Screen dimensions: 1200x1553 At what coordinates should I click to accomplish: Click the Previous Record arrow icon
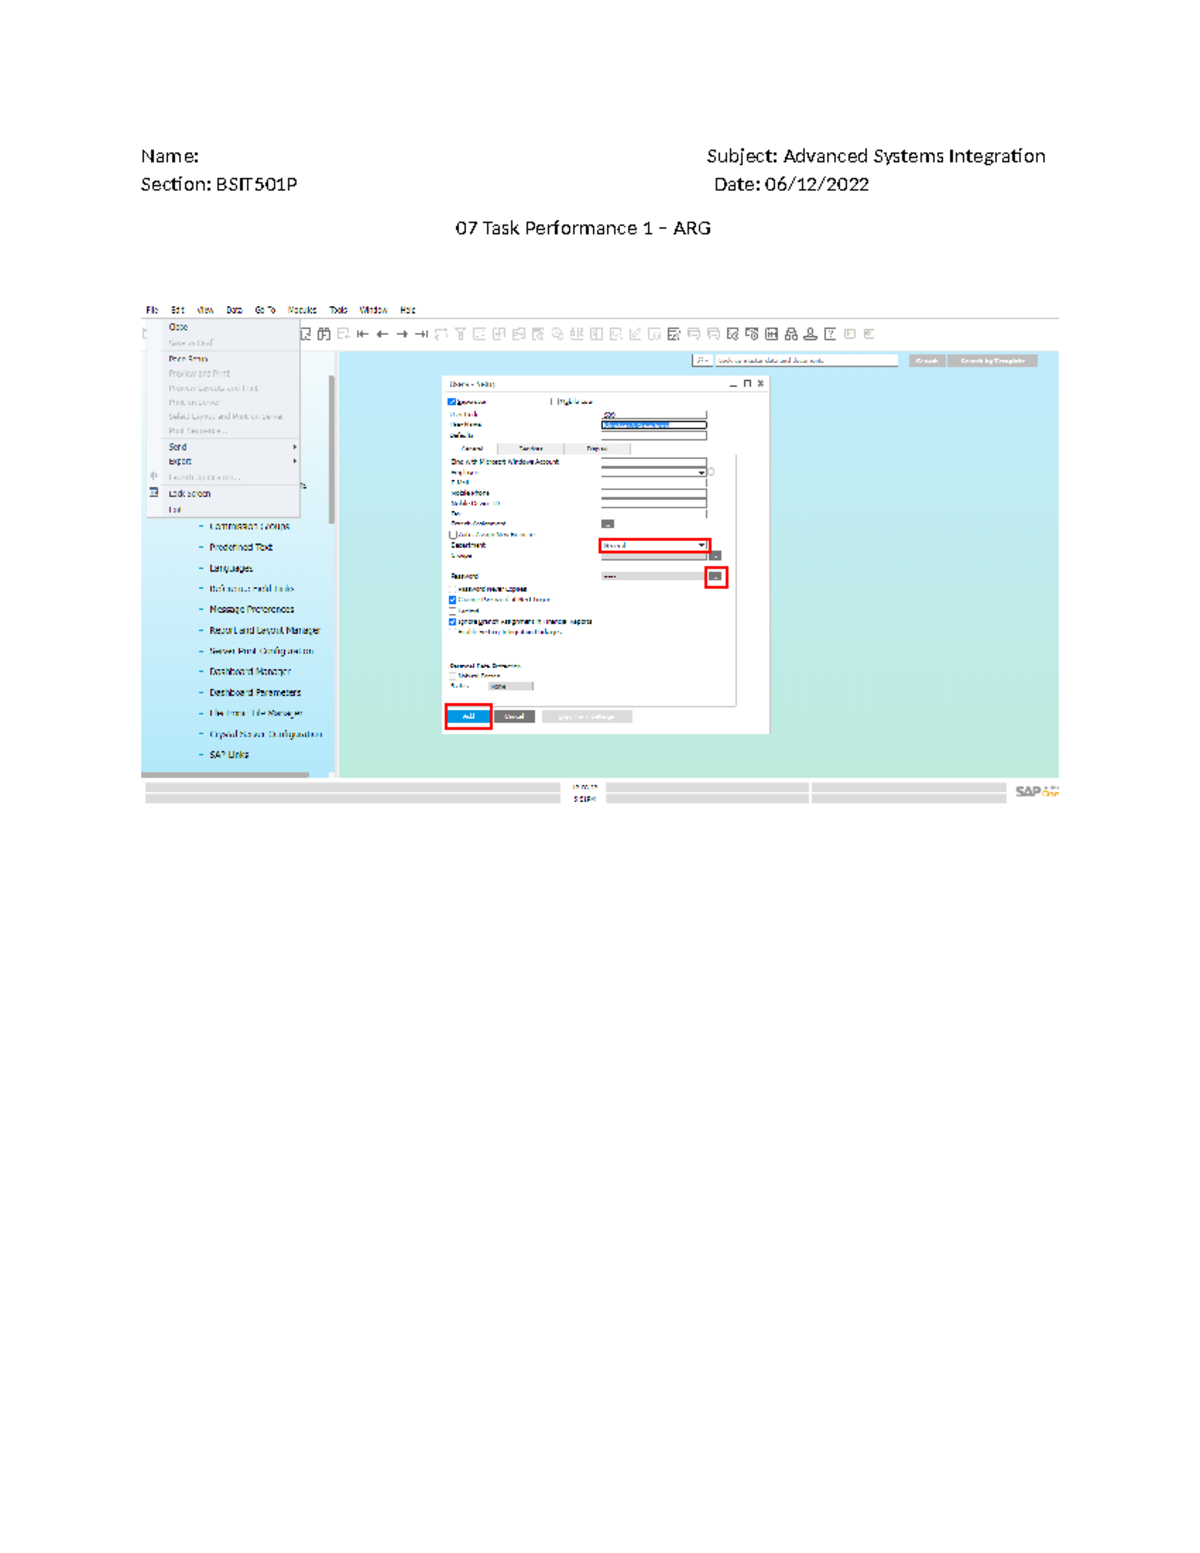pos(381,335)
